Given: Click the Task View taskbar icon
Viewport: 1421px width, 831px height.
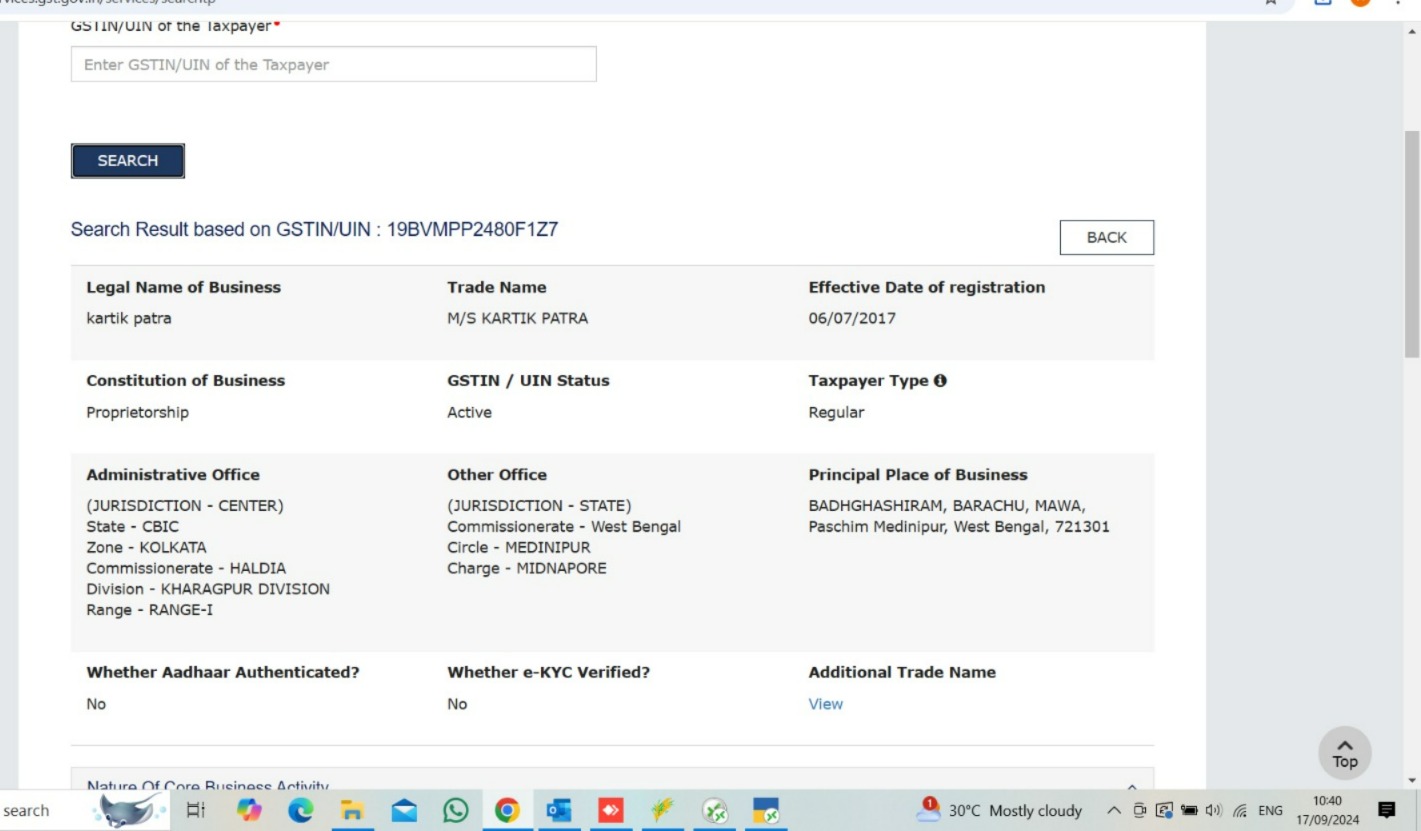Looking at the screenshot, I should (196, 810).
